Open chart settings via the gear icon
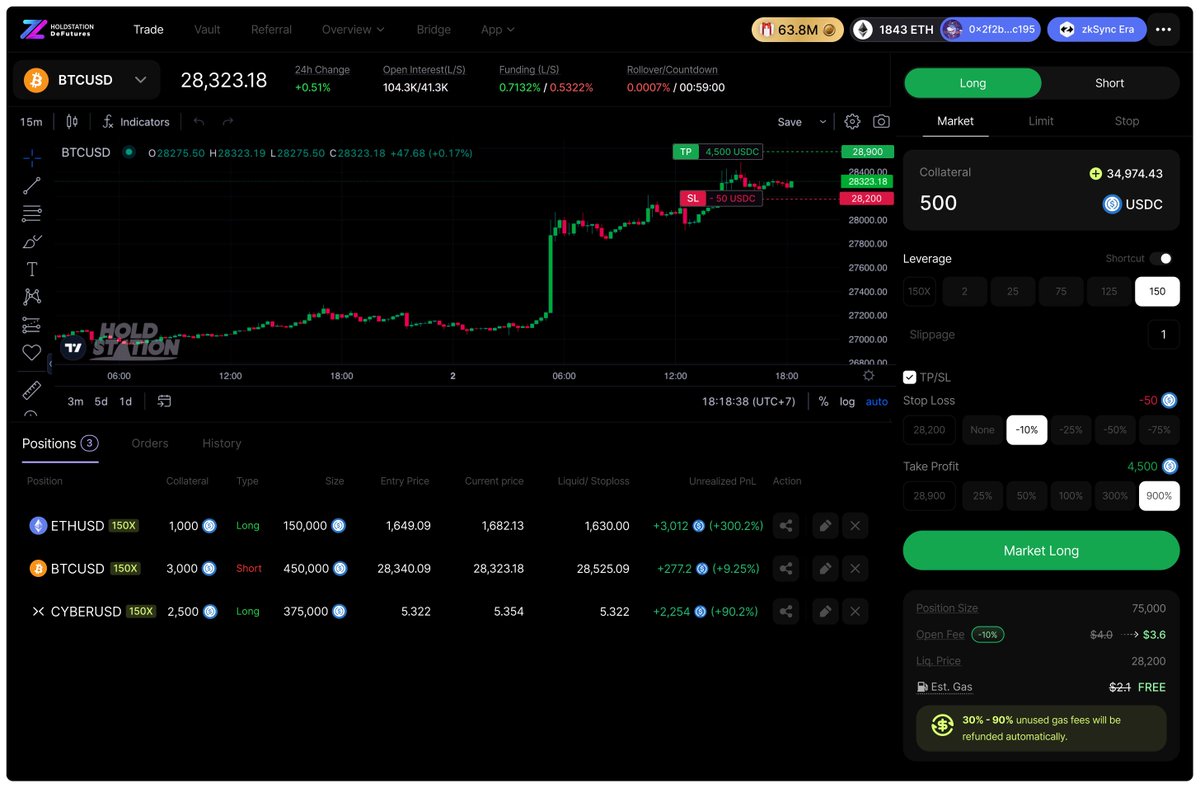 [852, 121]
